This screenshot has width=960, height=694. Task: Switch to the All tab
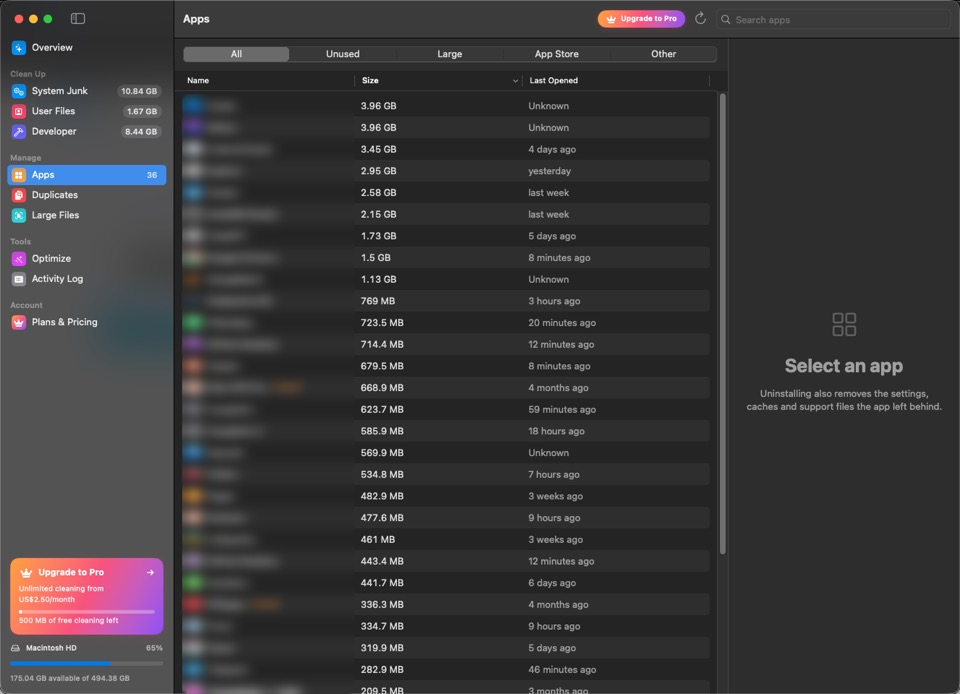pos(236,54)
